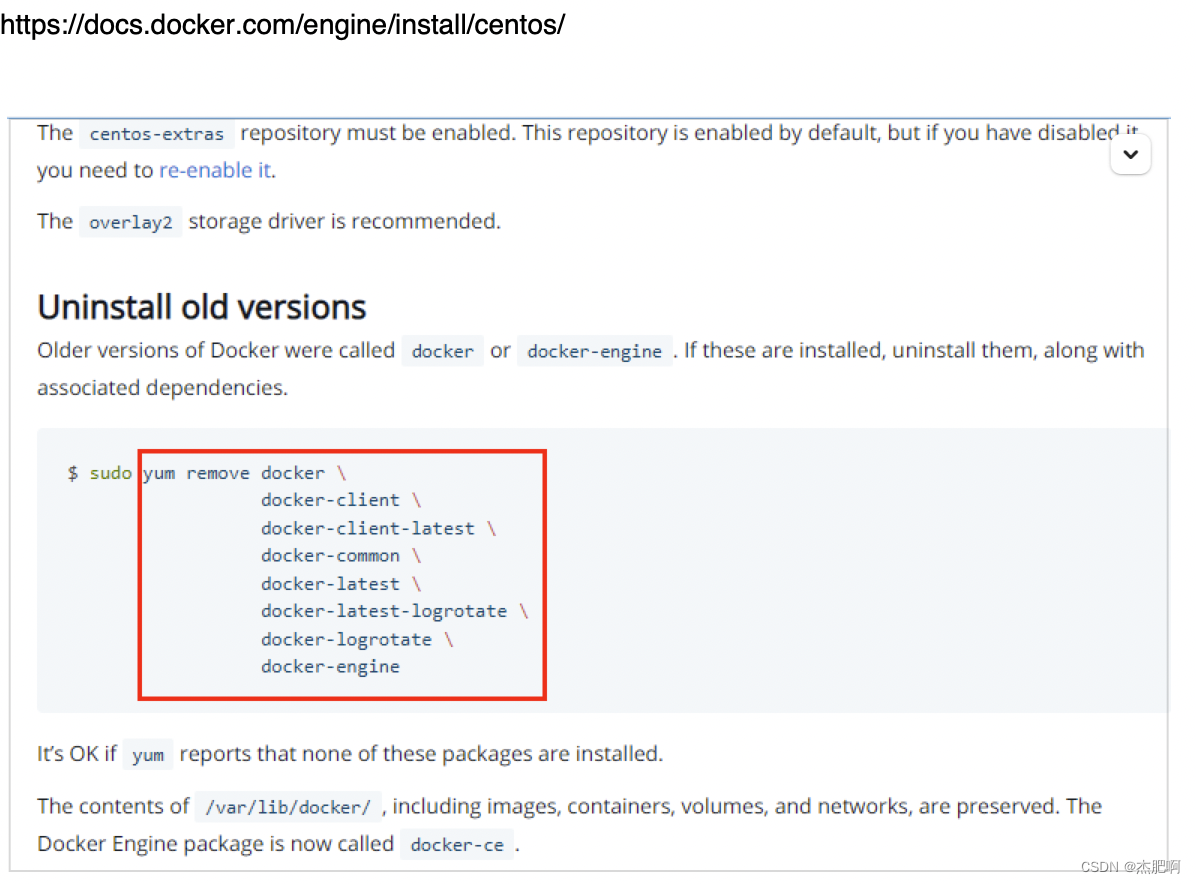Viewport: 1196px width, 884px height.
Task: Click the chevron-down collapse button
Action: point(1130,155)
